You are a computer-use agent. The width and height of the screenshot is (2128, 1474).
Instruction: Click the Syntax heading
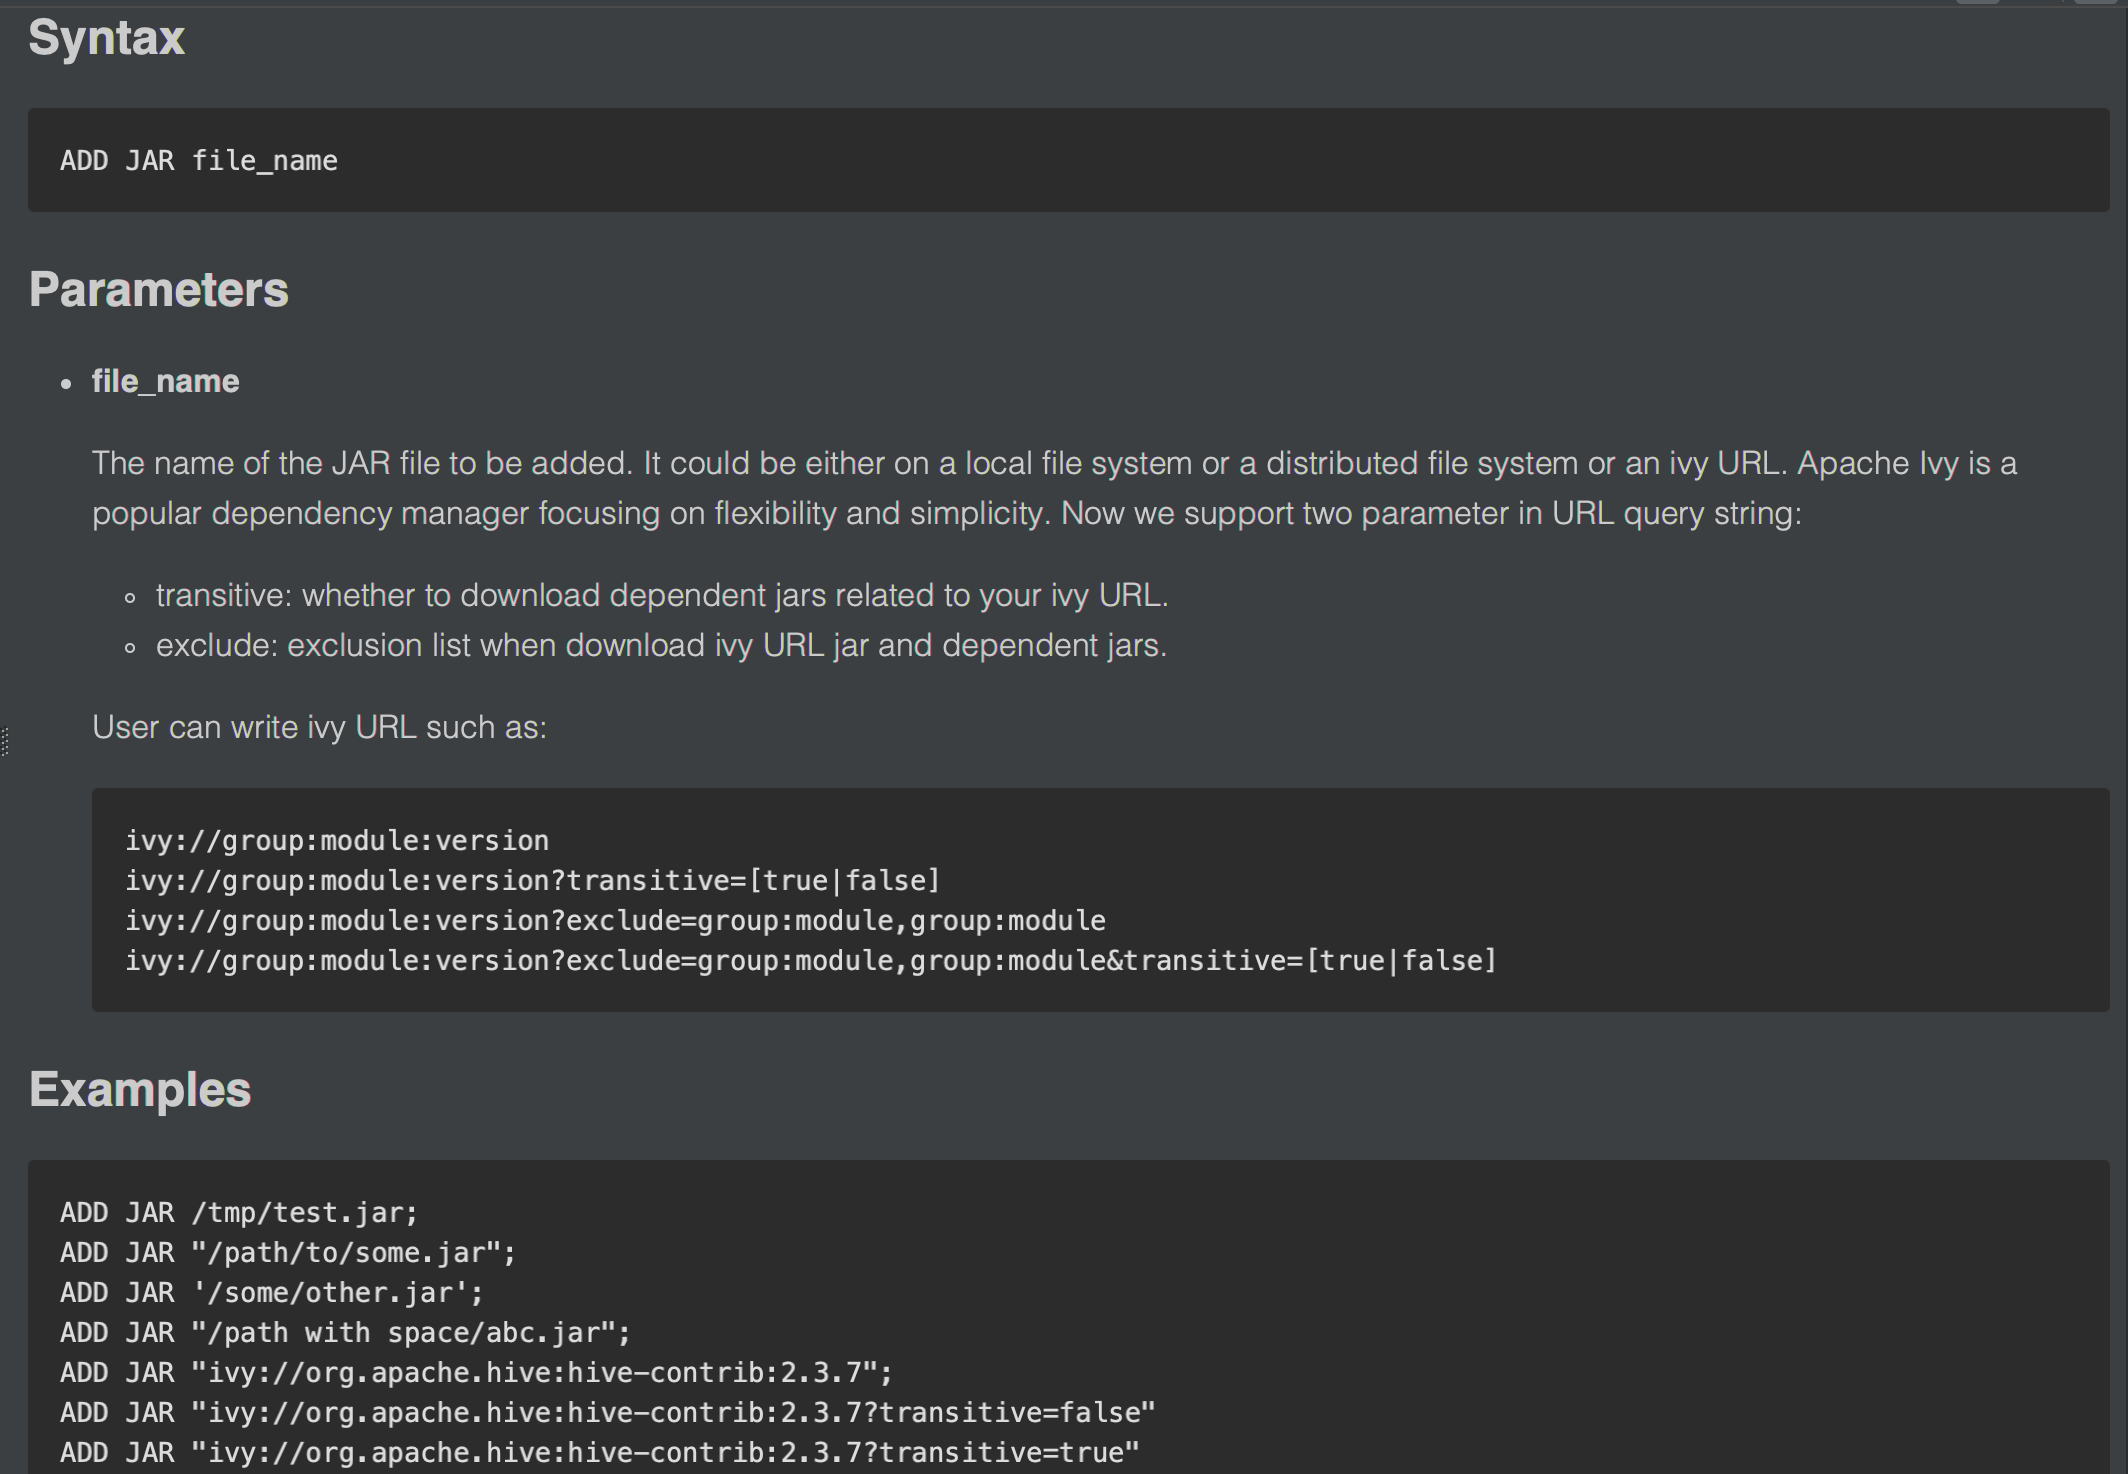106,38
